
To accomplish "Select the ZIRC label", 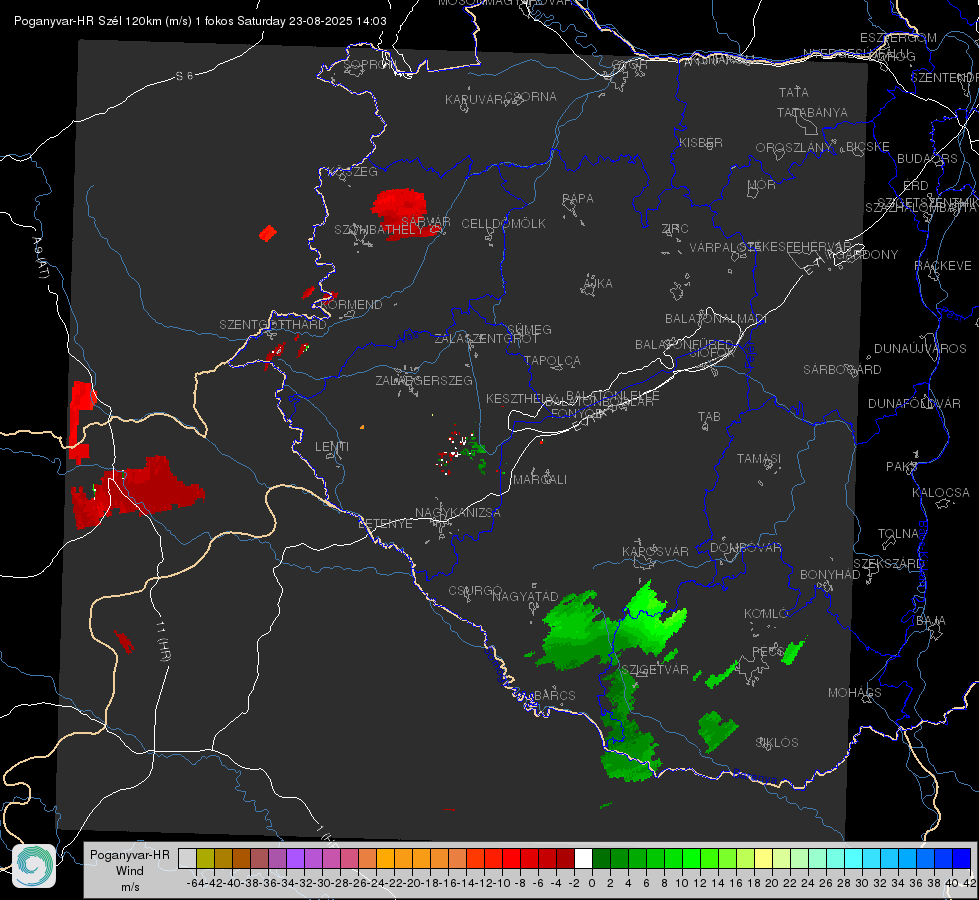I will (675, 229).
